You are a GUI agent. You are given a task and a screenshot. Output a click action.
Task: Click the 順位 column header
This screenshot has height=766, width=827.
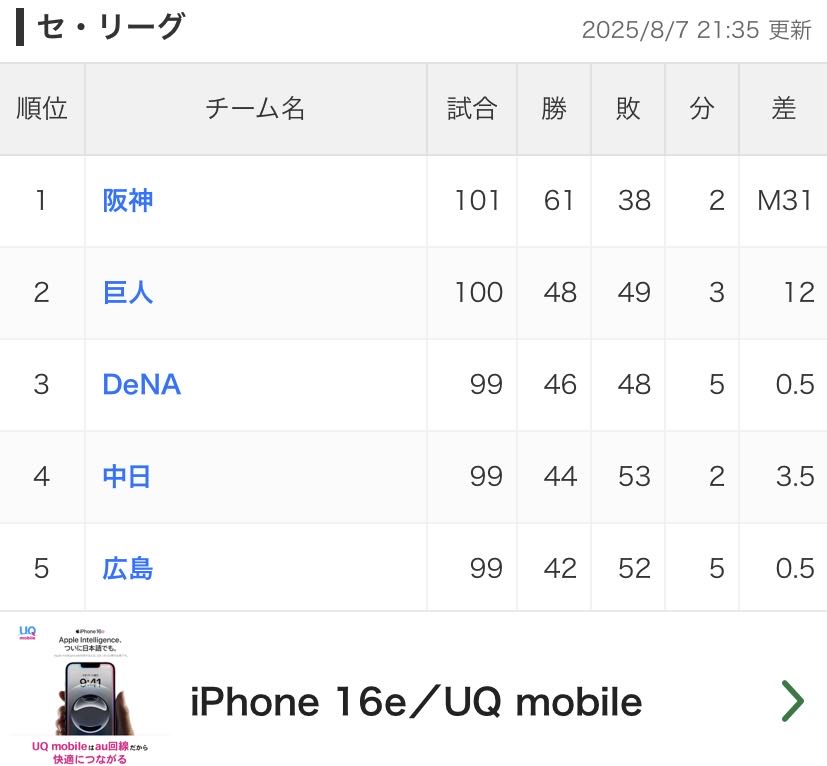pyautogui.click(x=42, y=109)
